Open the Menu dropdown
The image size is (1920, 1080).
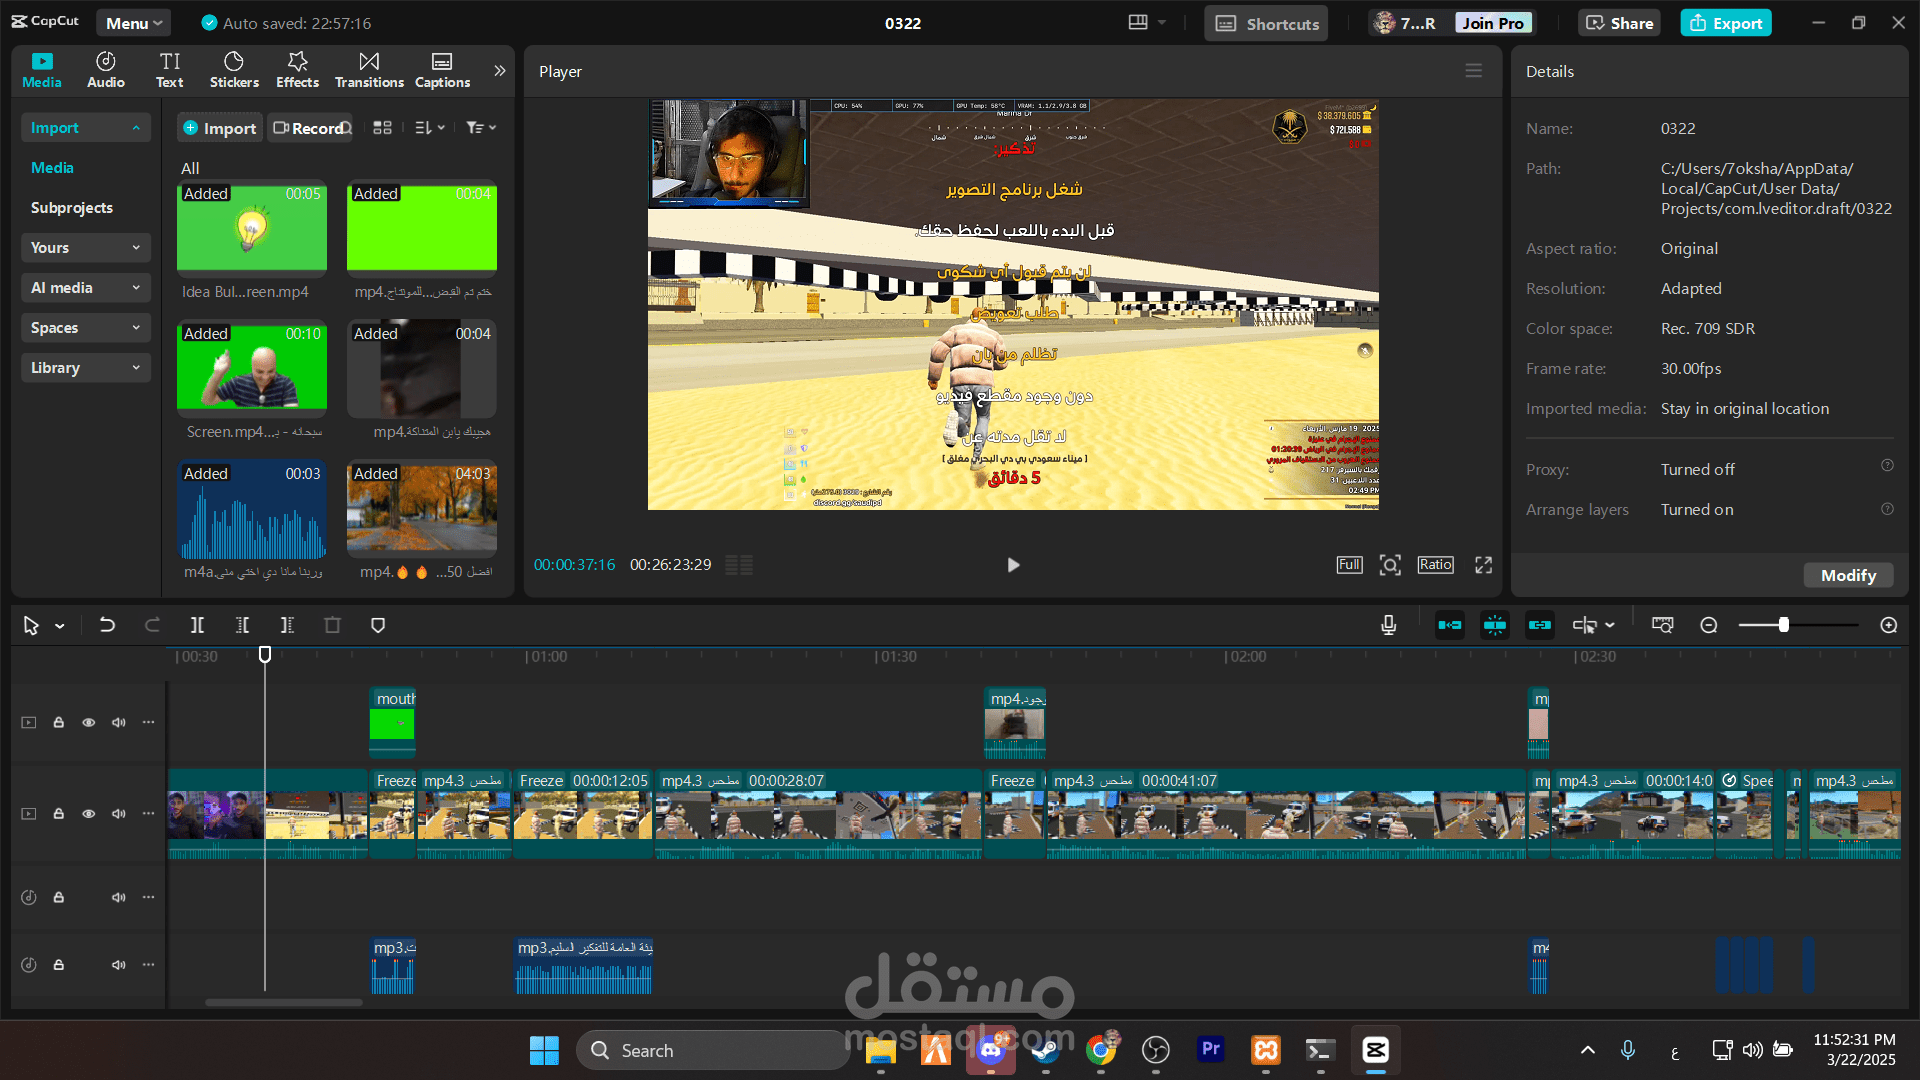coord(133,23)
